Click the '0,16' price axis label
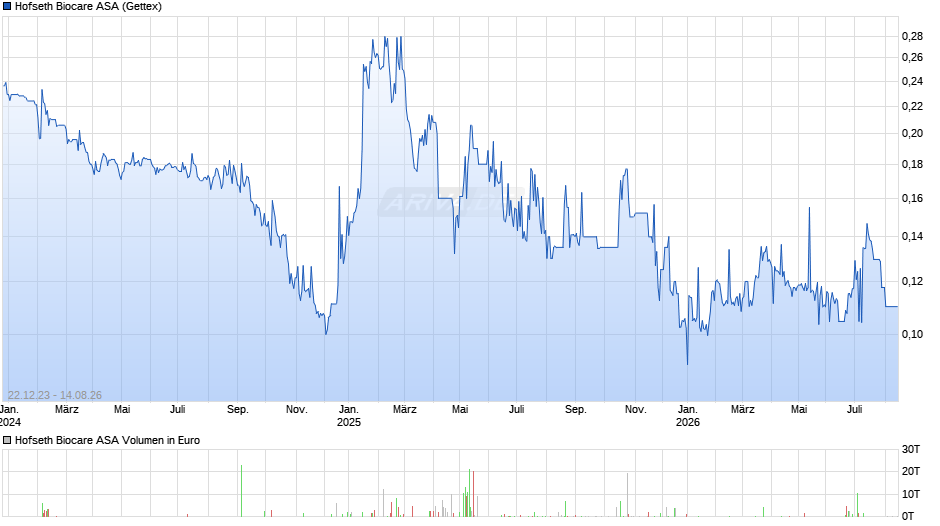Image resolution: width=940 pixels, height=526 pixels. tap(912, 198)
